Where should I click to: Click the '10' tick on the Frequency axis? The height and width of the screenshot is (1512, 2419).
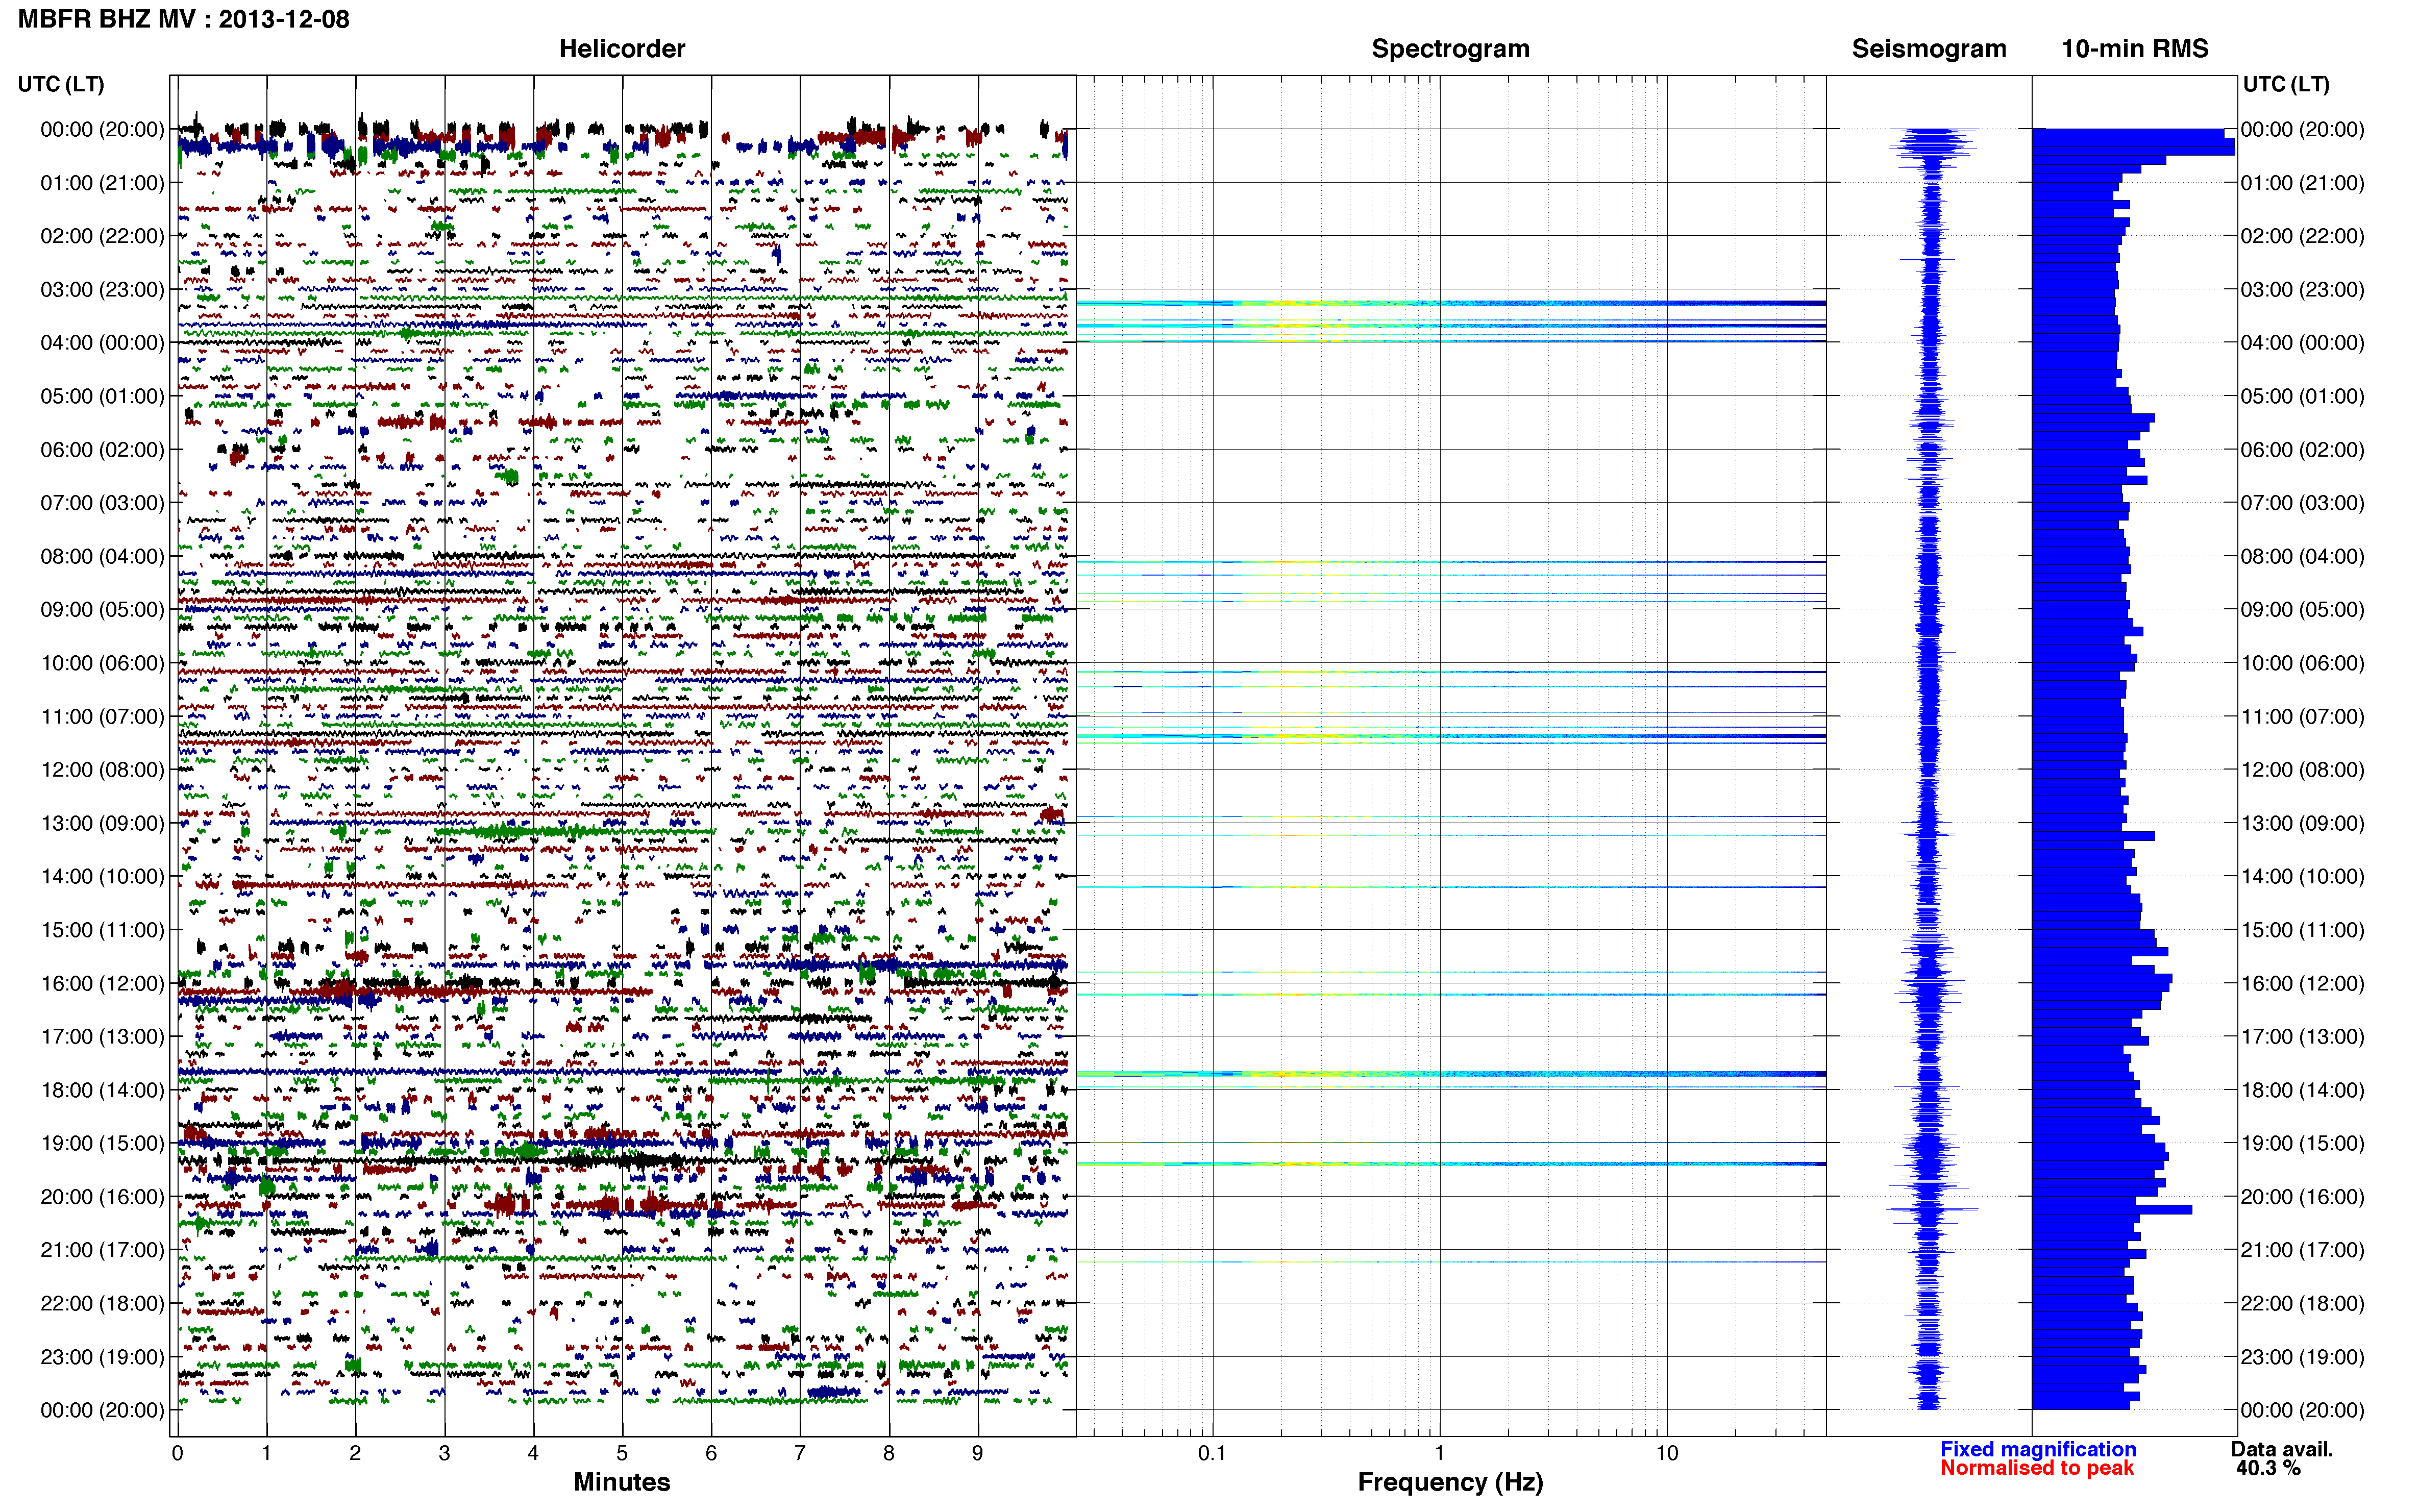tap(1667, 1453)
